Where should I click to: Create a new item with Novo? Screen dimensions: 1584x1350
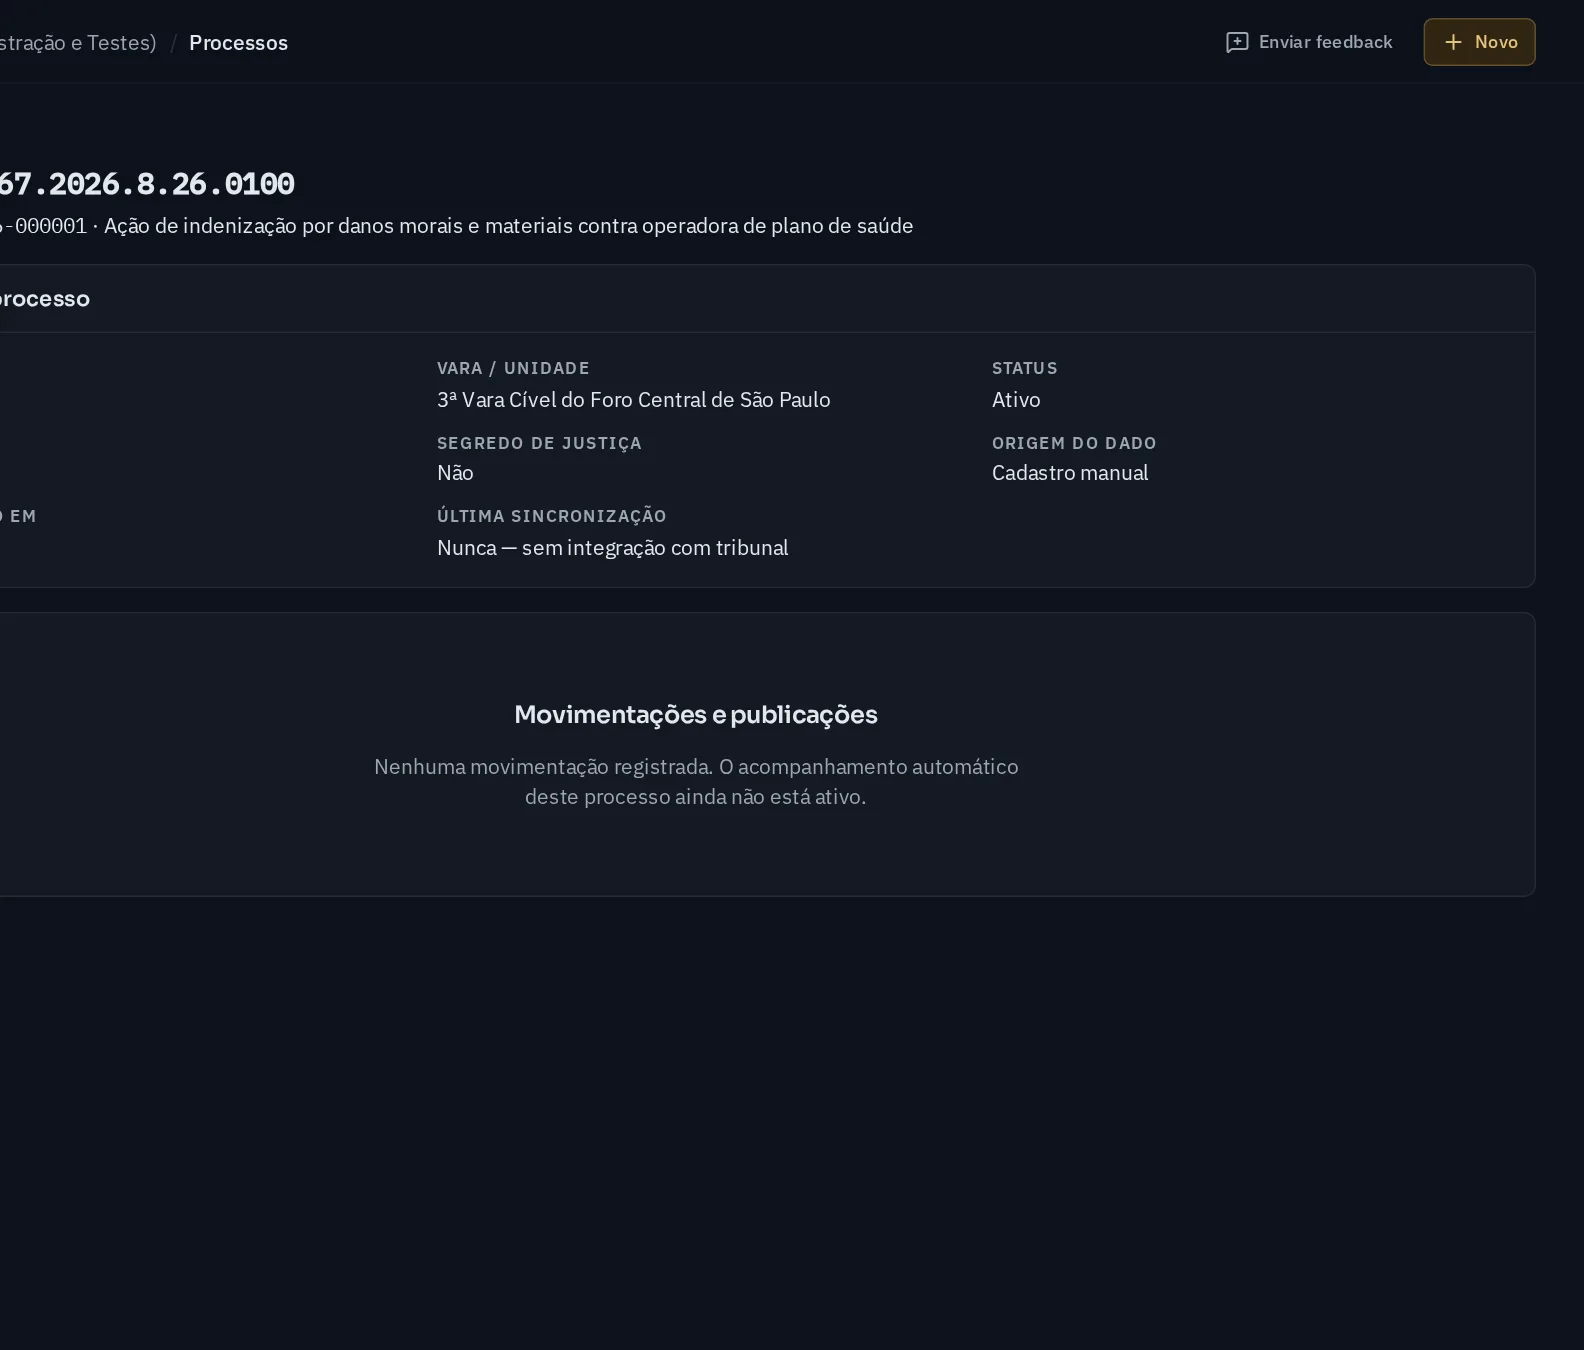click(x=1479, y=42)
